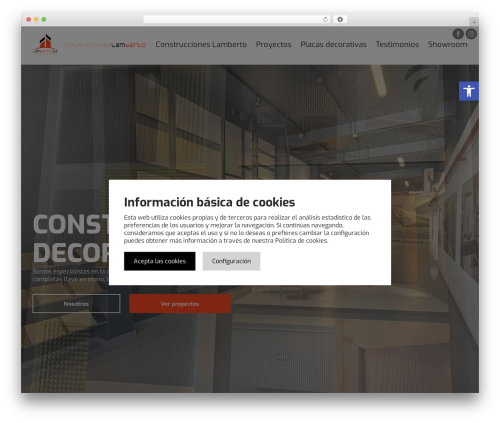Click the browser extension icon beside address bar
The image size is (500, 423).
pos(340,19)
